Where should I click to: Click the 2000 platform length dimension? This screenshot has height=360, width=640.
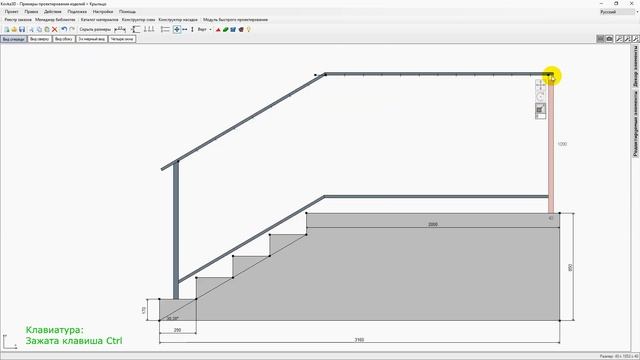433,224
